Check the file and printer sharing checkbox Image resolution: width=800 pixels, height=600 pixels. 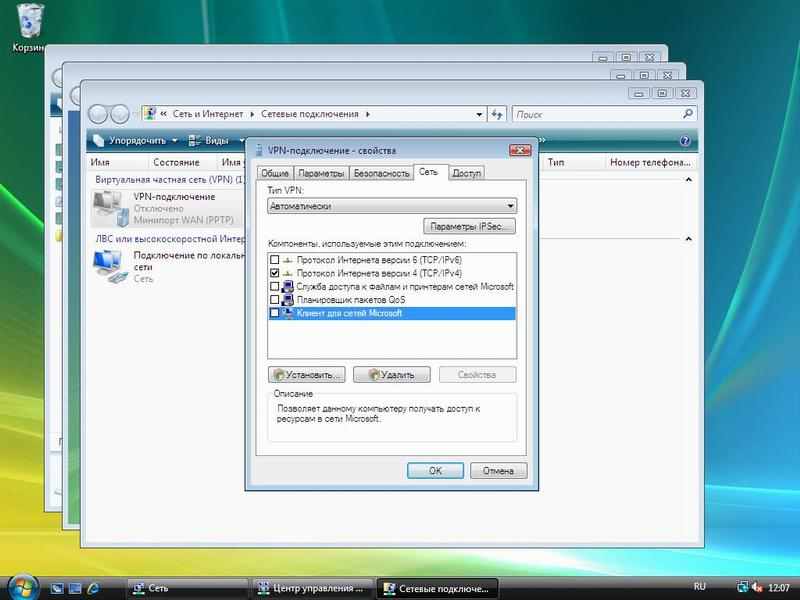(x=274, y=286)
